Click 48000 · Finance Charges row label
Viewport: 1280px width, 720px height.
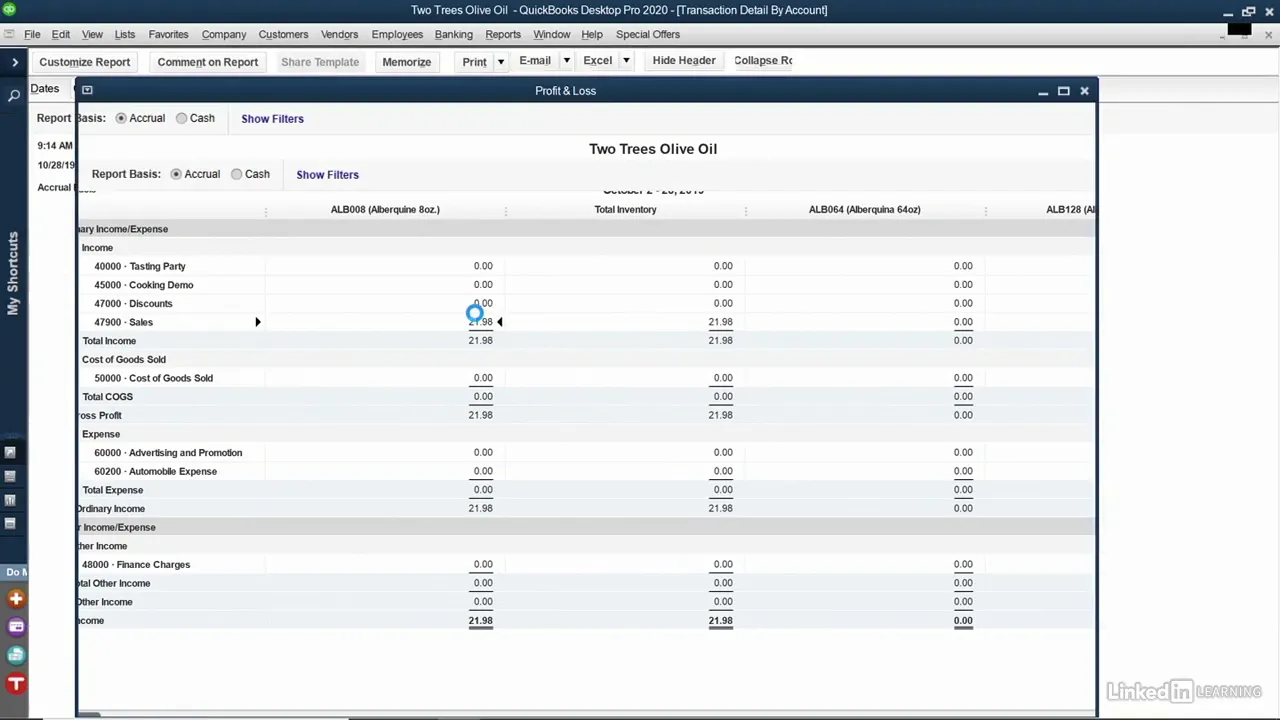tap(136, 565)
